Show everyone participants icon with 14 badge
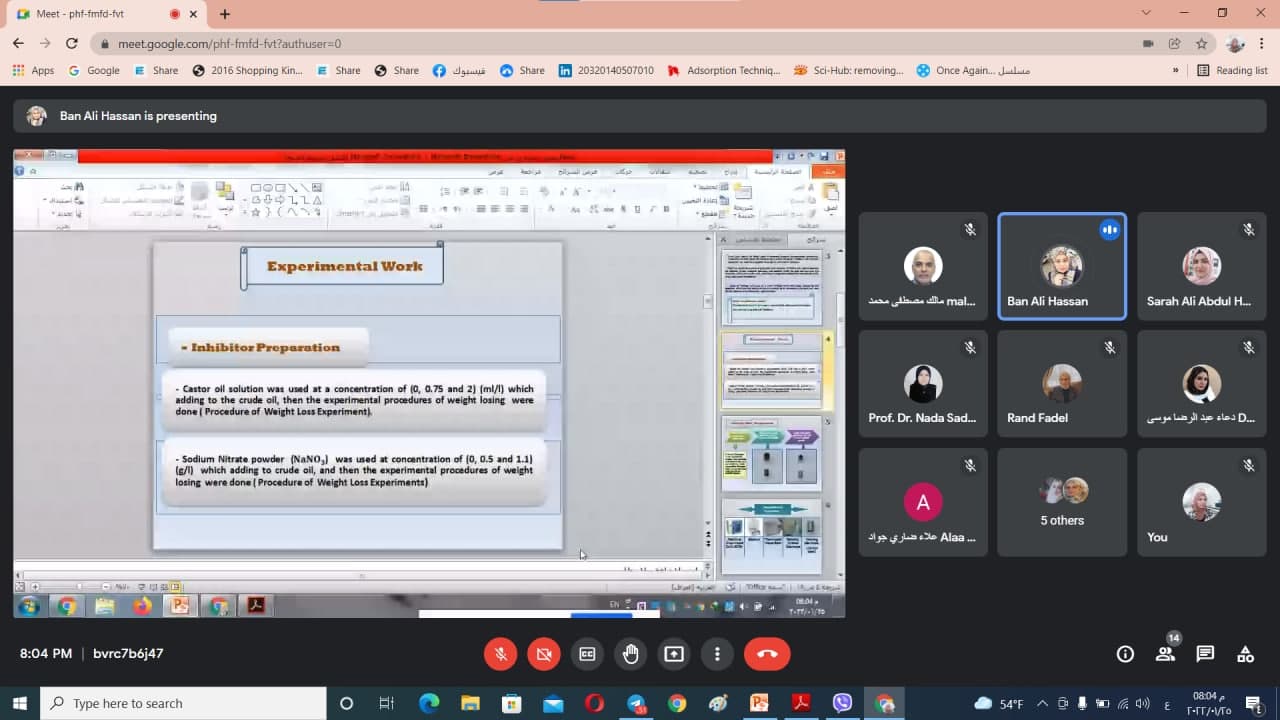The image size is (1280, 720). coord(1166,652)
